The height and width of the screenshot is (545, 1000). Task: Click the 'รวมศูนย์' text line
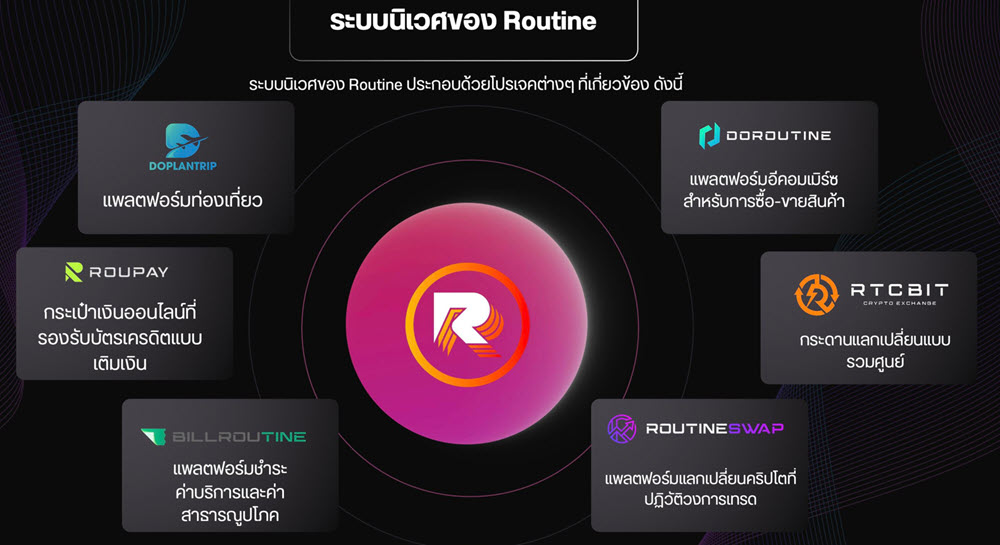point(874,362)
